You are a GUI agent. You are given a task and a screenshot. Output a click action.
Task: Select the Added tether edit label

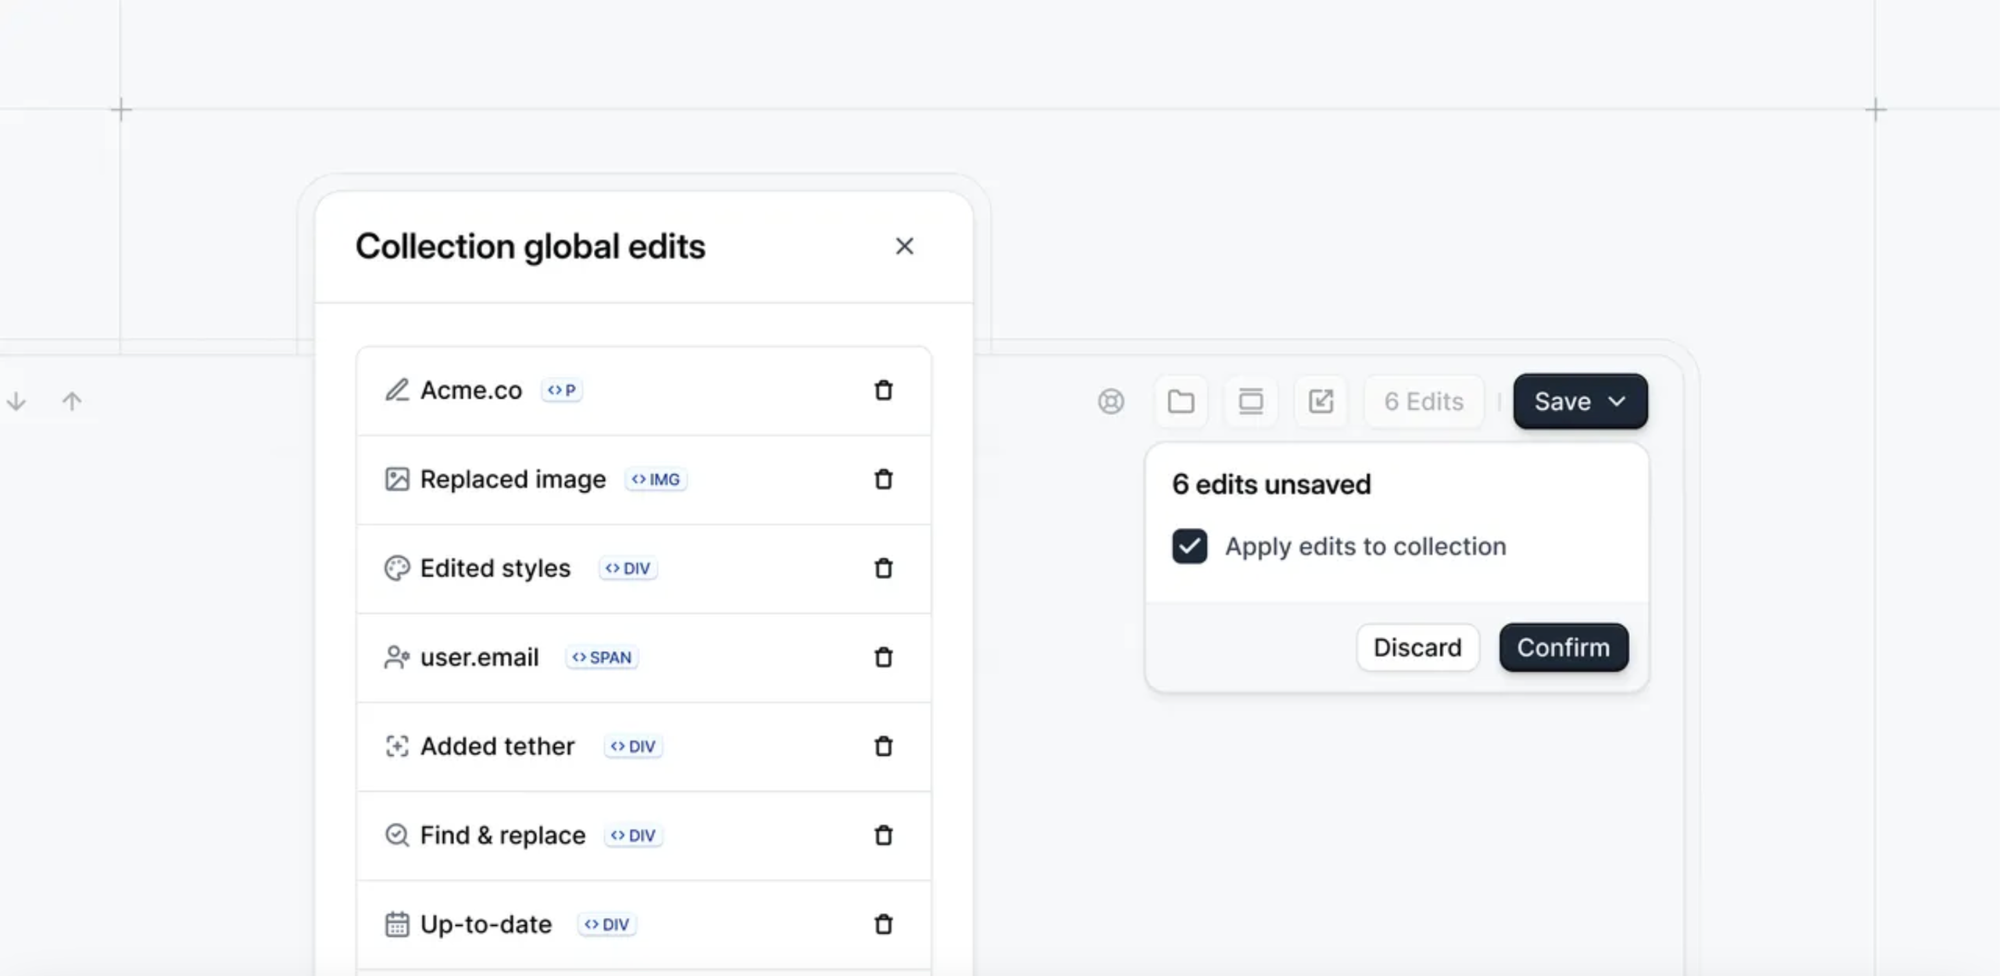(497, 746)
